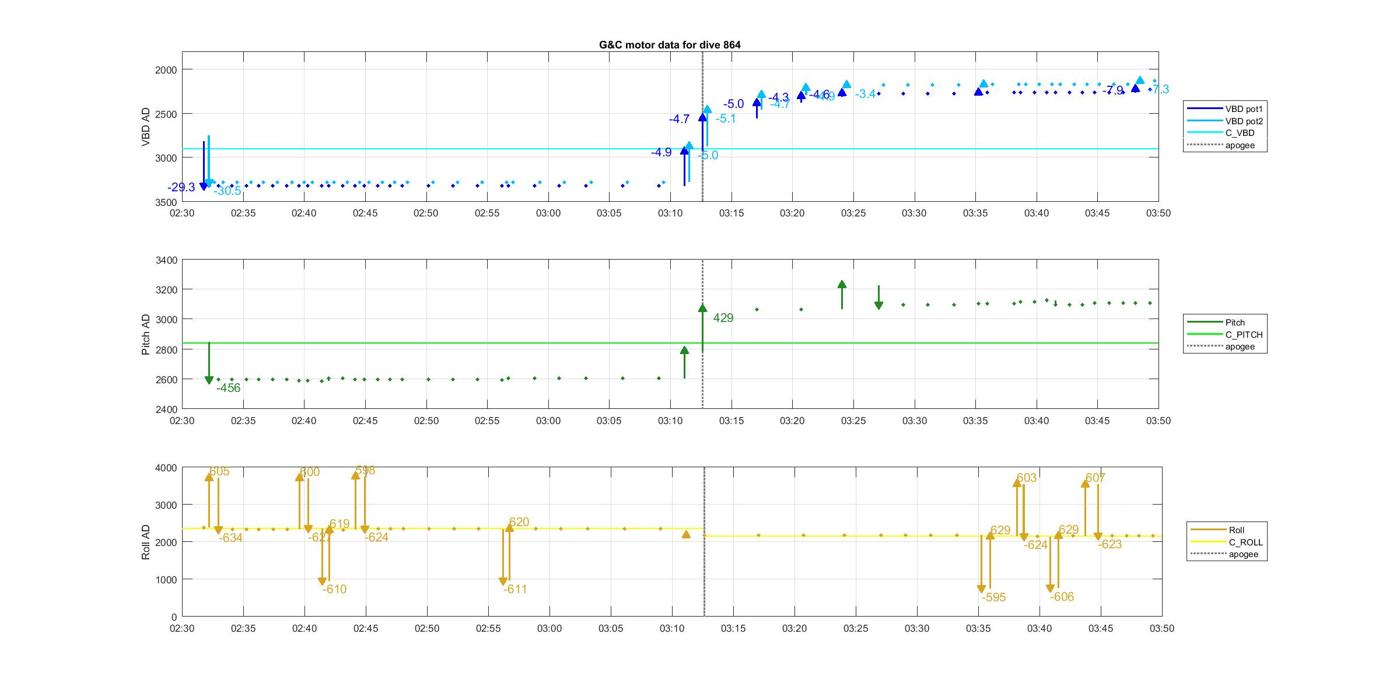Click the "620" roll data label

pos(519,522)
